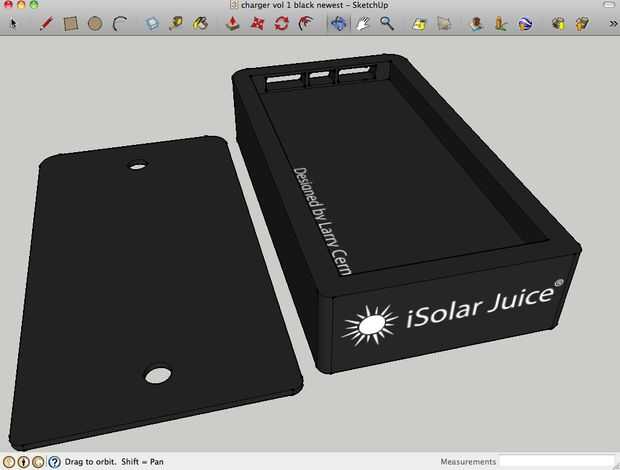Click the small upper hole in the lid

(x=138, y=166)
